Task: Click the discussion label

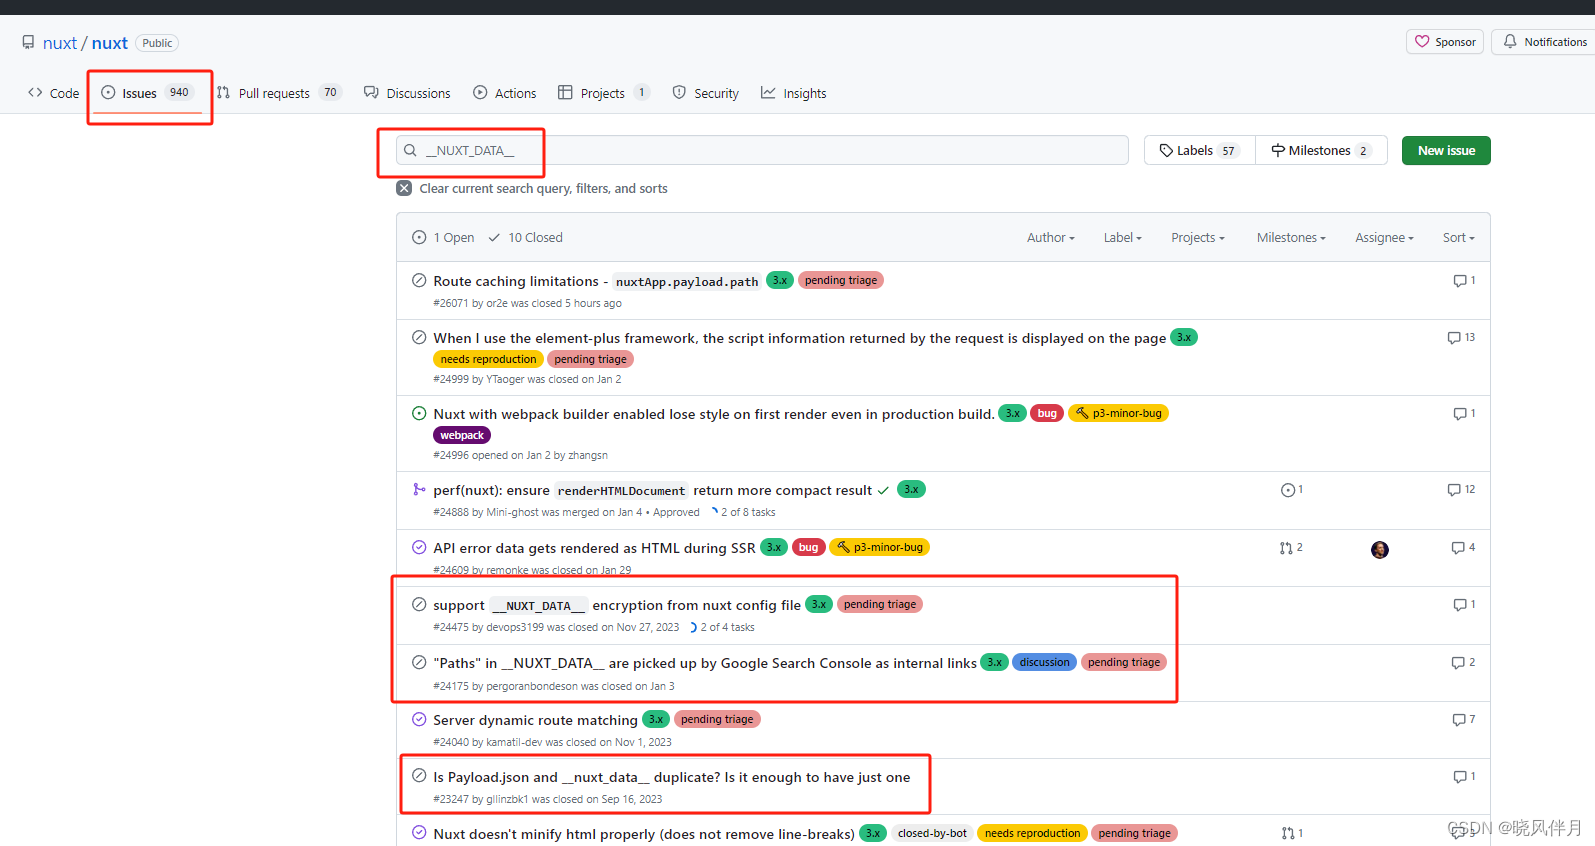Action: click(1044, 662)
